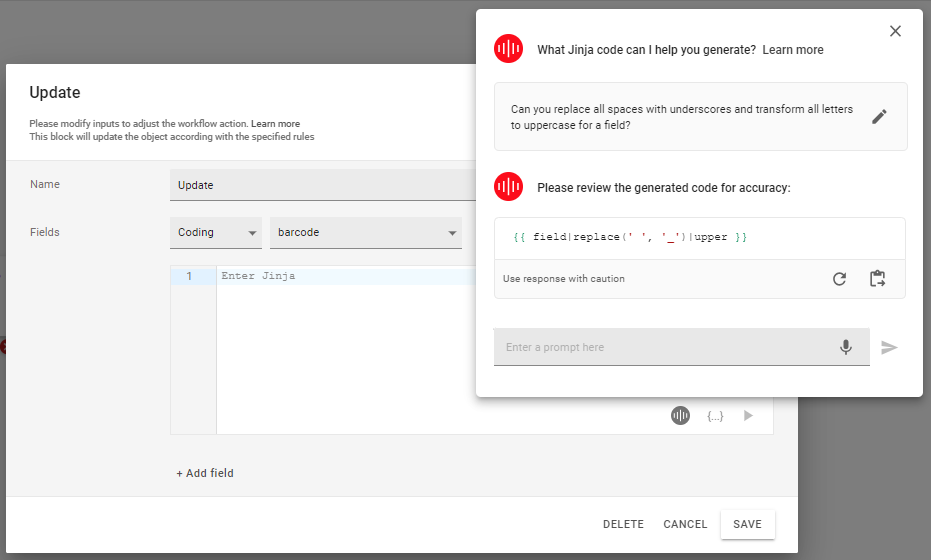Click DELETE to remove the block
The width and height of the screenshot is (931, 560).
tap(623, 524)
